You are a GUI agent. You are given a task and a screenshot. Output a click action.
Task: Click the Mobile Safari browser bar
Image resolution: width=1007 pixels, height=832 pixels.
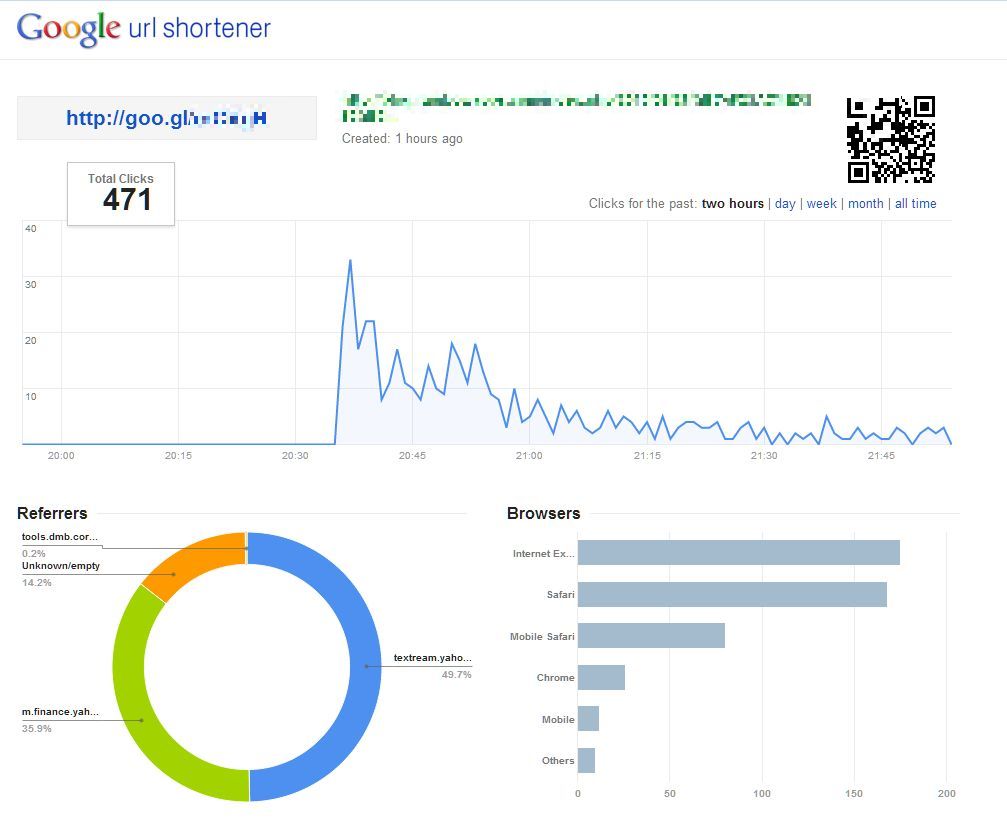tap(651, 636)
